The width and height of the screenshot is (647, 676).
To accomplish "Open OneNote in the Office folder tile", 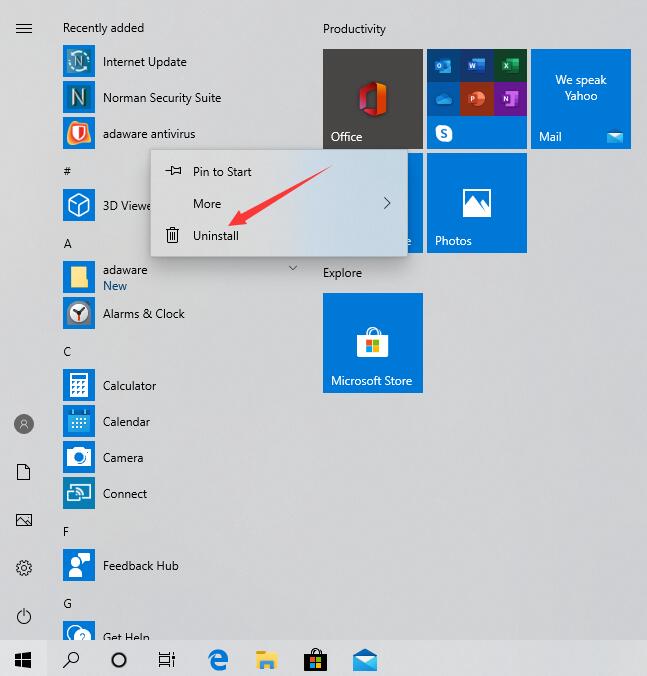I will click(x=510, y=99).
